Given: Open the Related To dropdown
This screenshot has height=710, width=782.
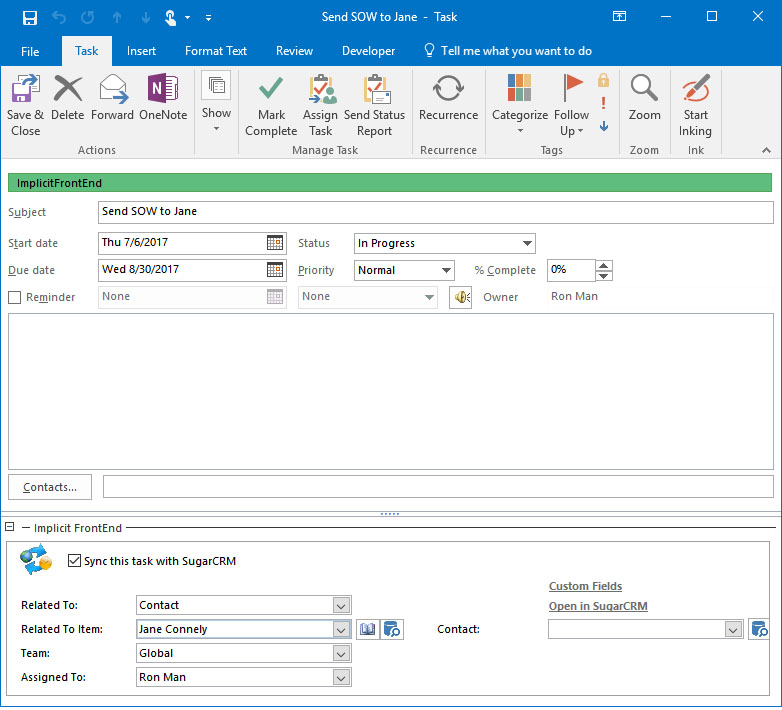Looking at the screenshot, I should [x=341, y=605].
